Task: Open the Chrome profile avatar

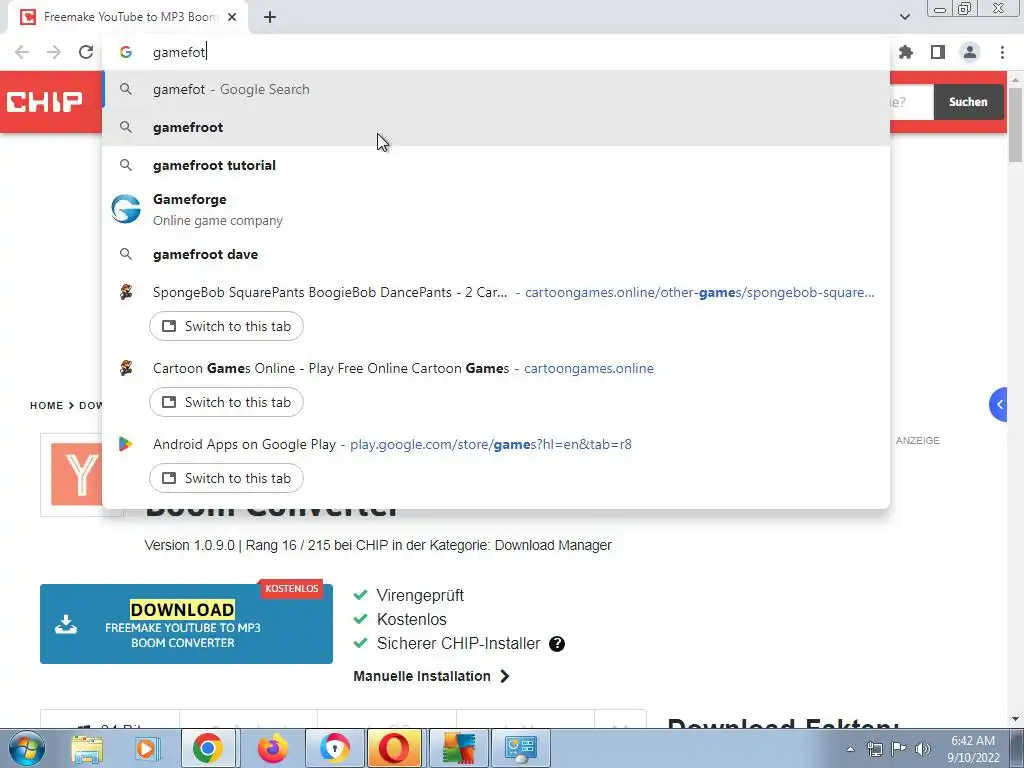Action: tap(969, 52)
